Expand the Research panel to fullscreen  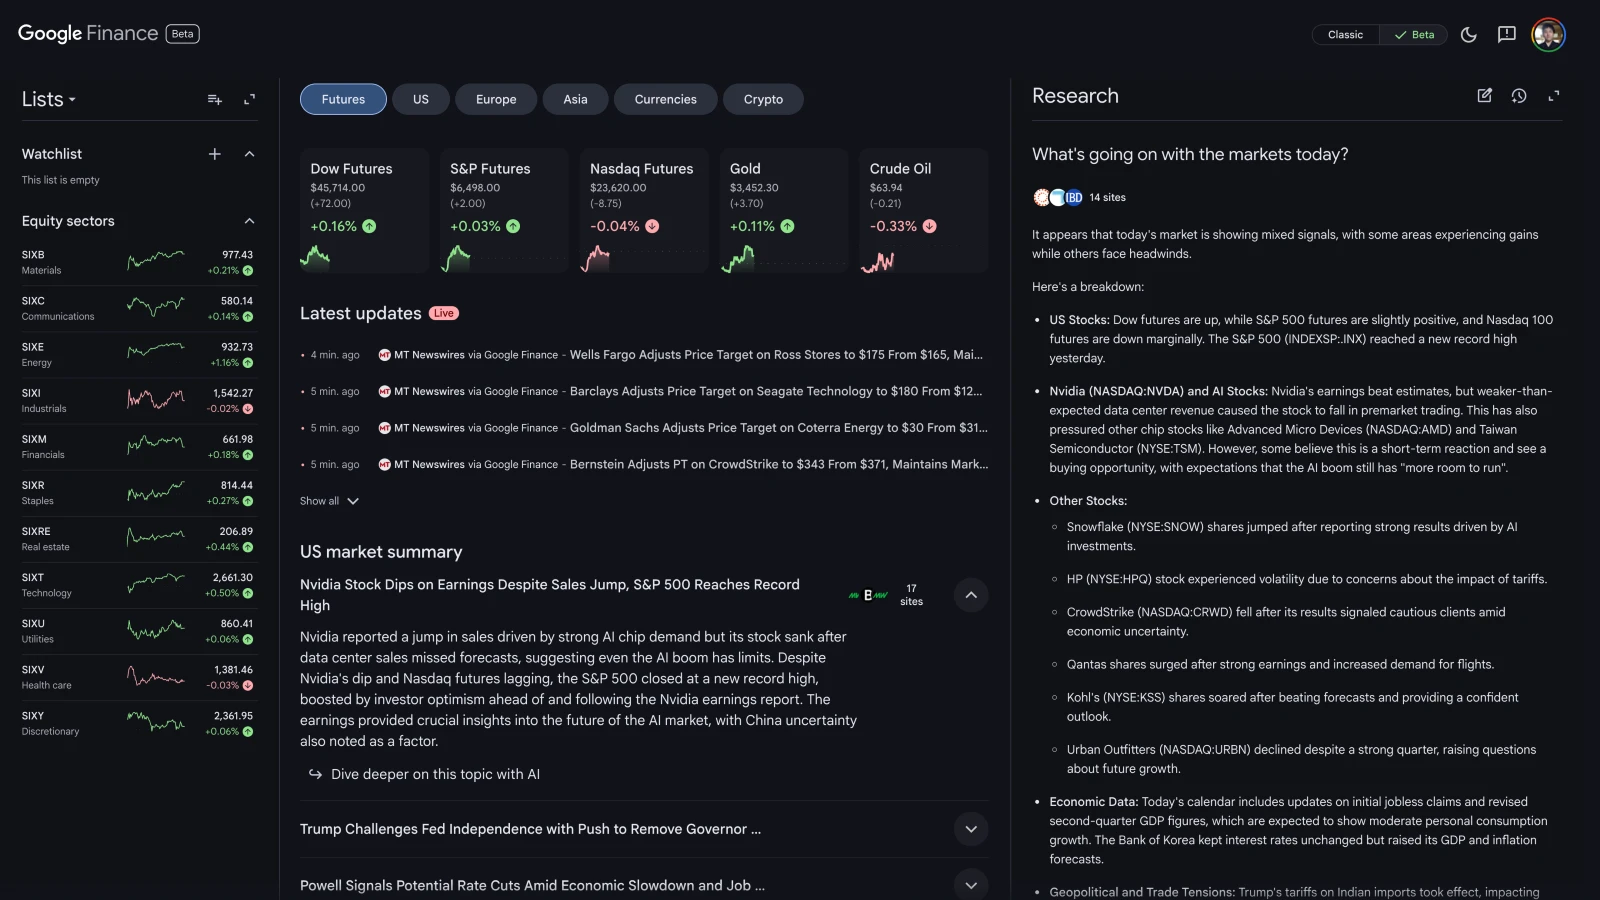[1553, 96]
